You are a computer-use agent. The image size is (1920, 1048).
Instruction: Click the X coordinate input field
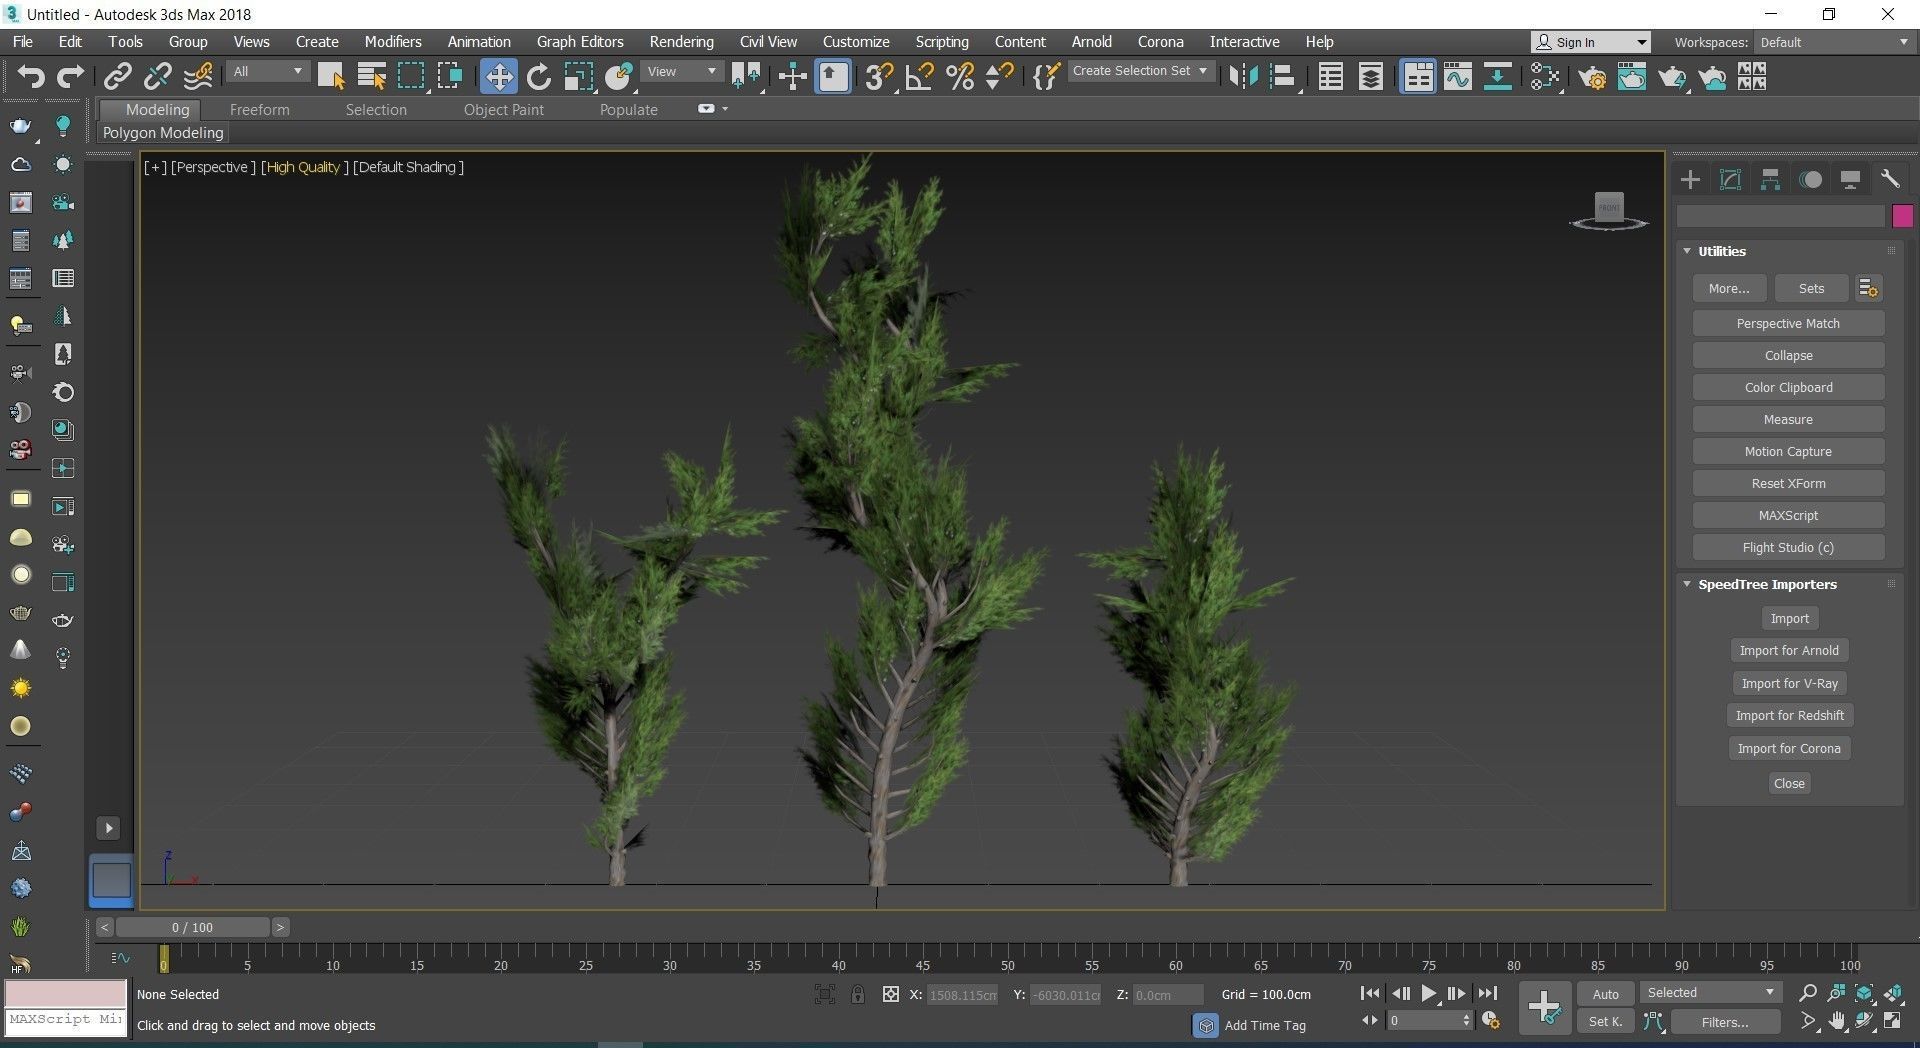click(962, 995)
